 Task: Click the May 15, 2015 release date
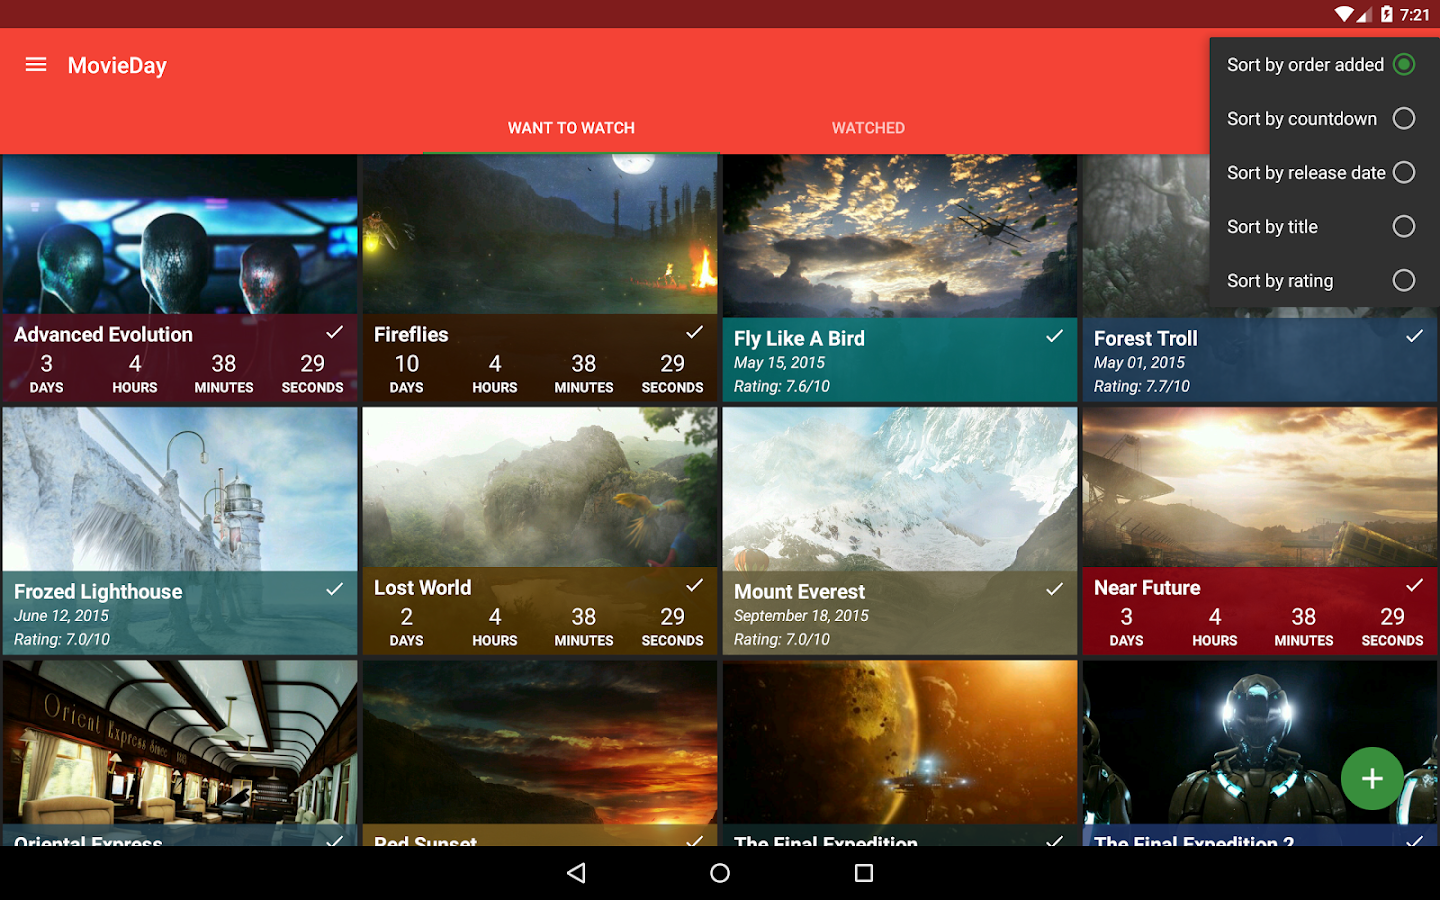(x=779, y=363)
